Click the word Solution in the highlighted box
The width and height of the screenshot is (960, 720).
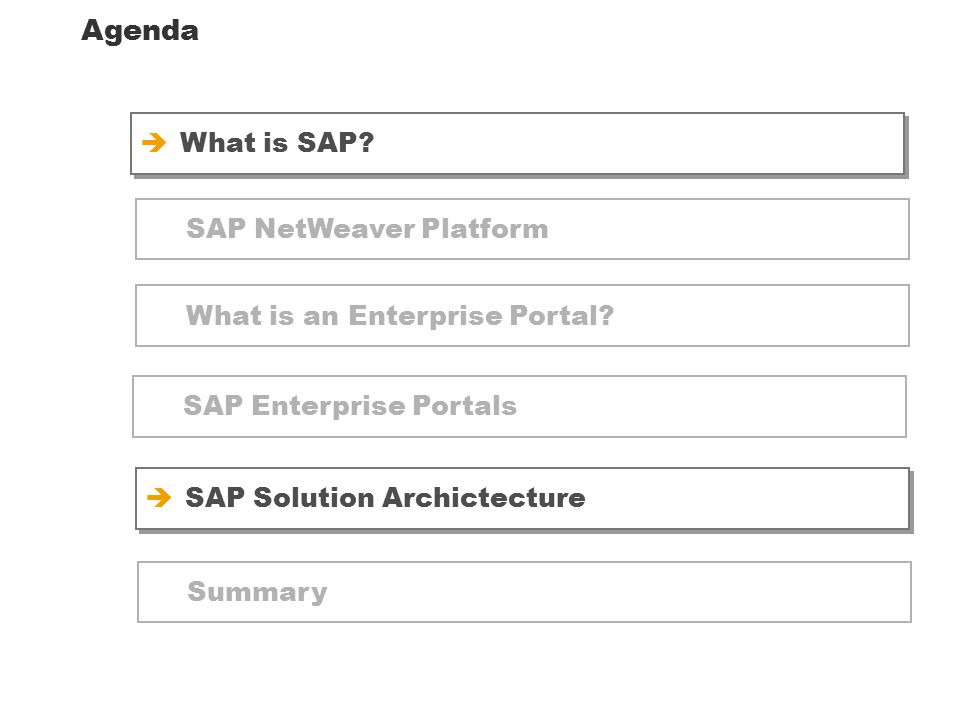click(313, 497)
